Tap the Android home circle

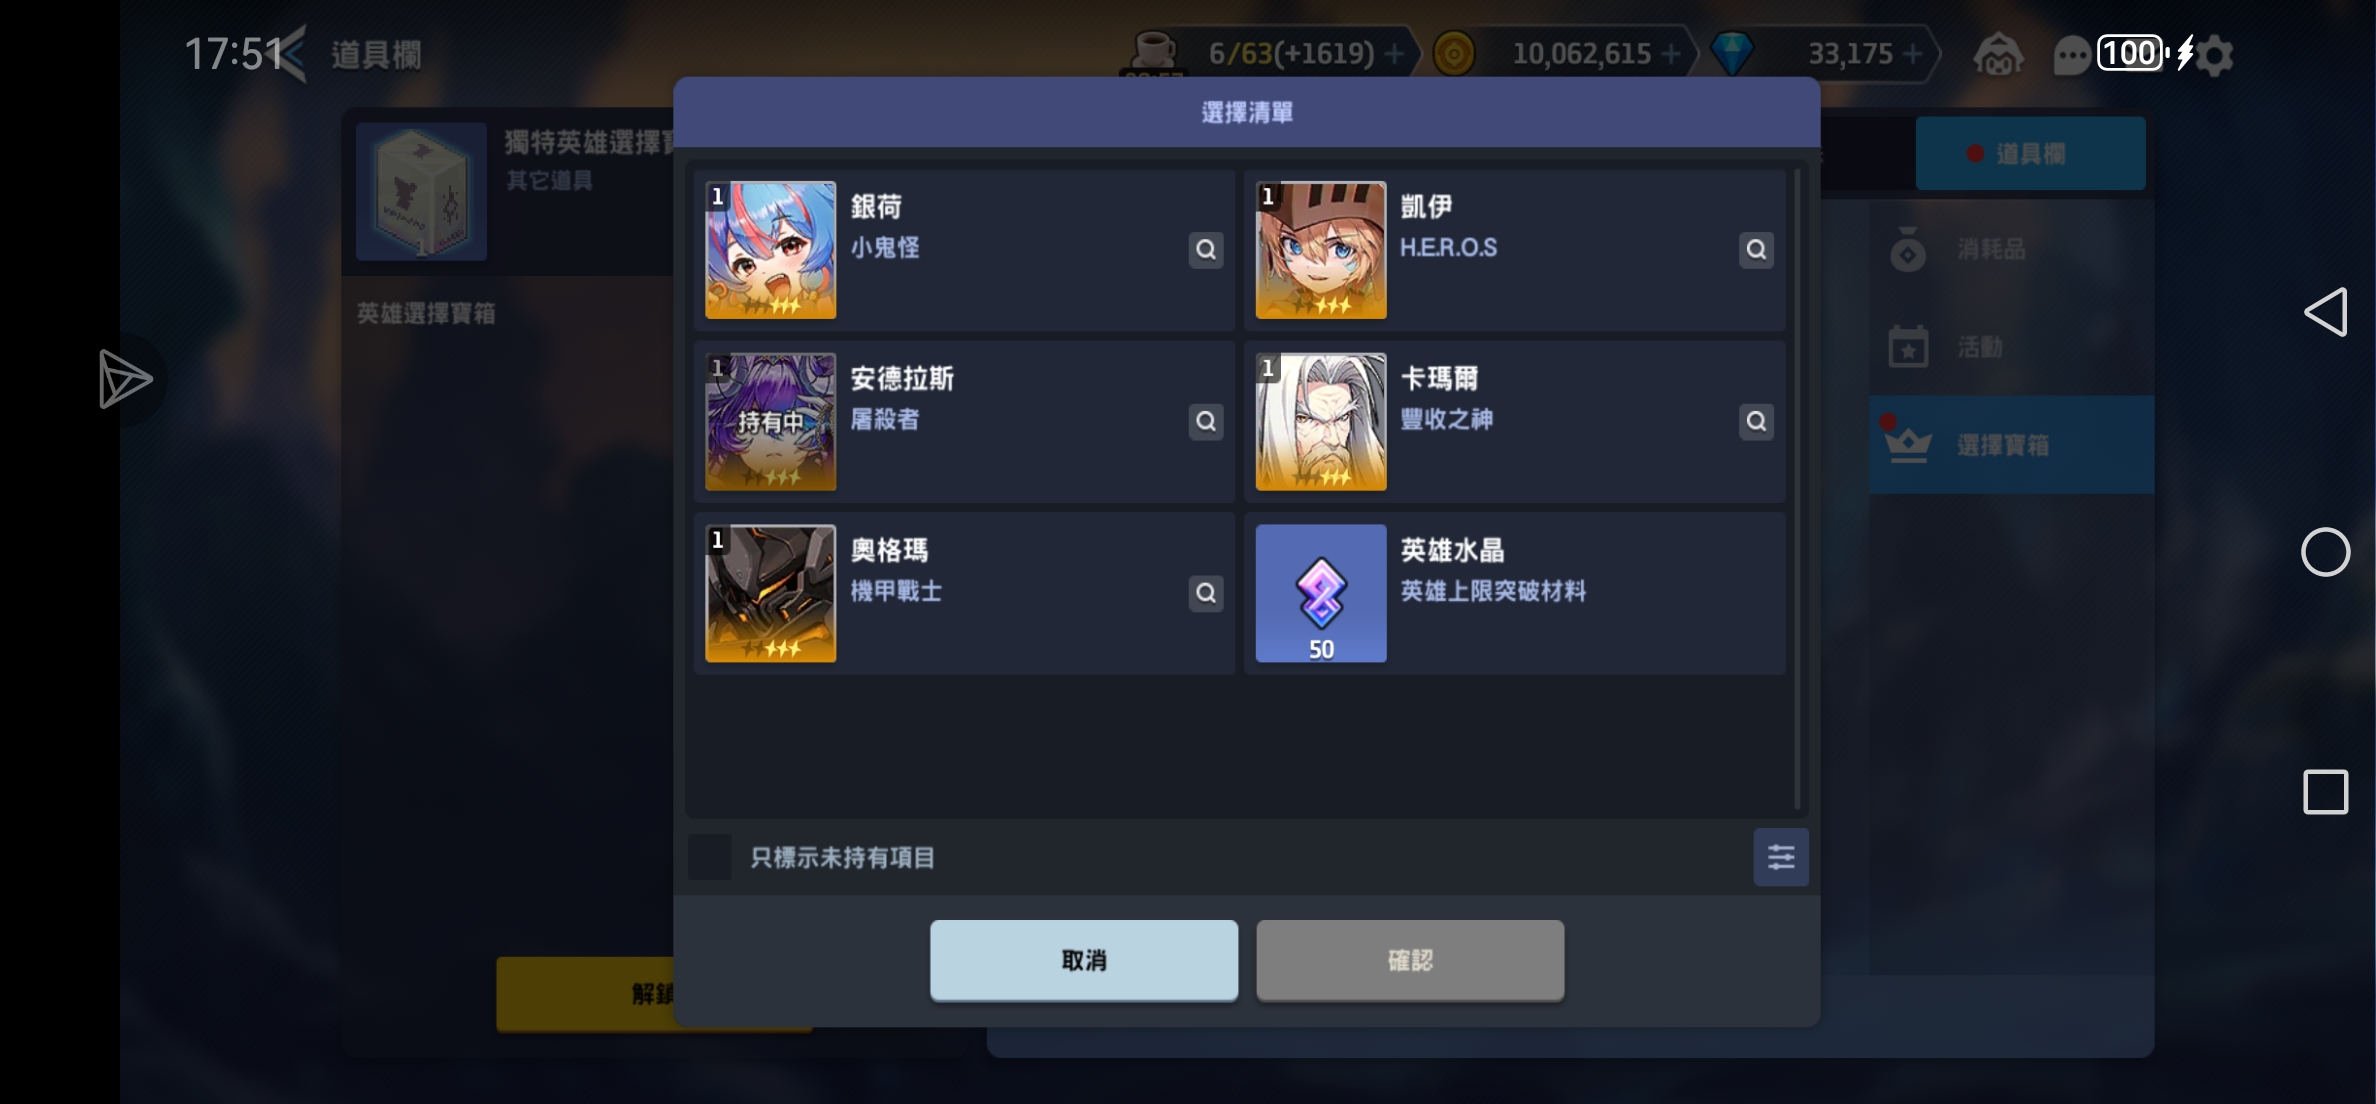(x=2326, y=552)
